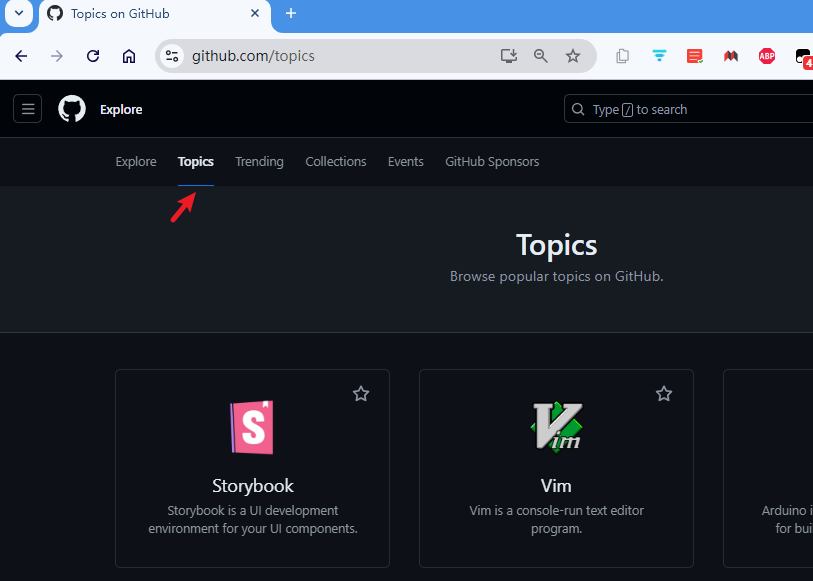The height and width of the screenshot is (581, 813).
Task: Select the Events navigation item
Action: (x=405, y=161)
